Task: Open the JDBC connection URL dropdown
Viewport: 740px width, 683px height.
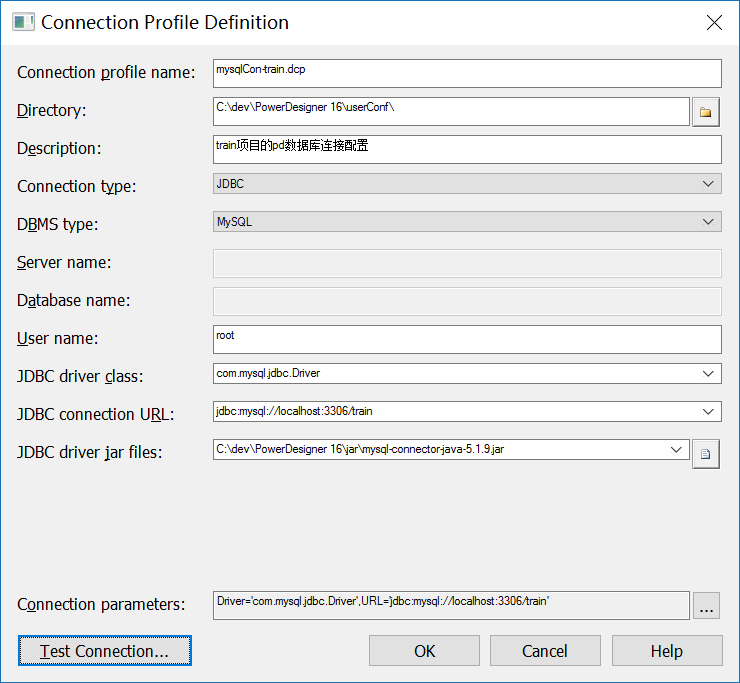Action: click(x=709, y=411)
